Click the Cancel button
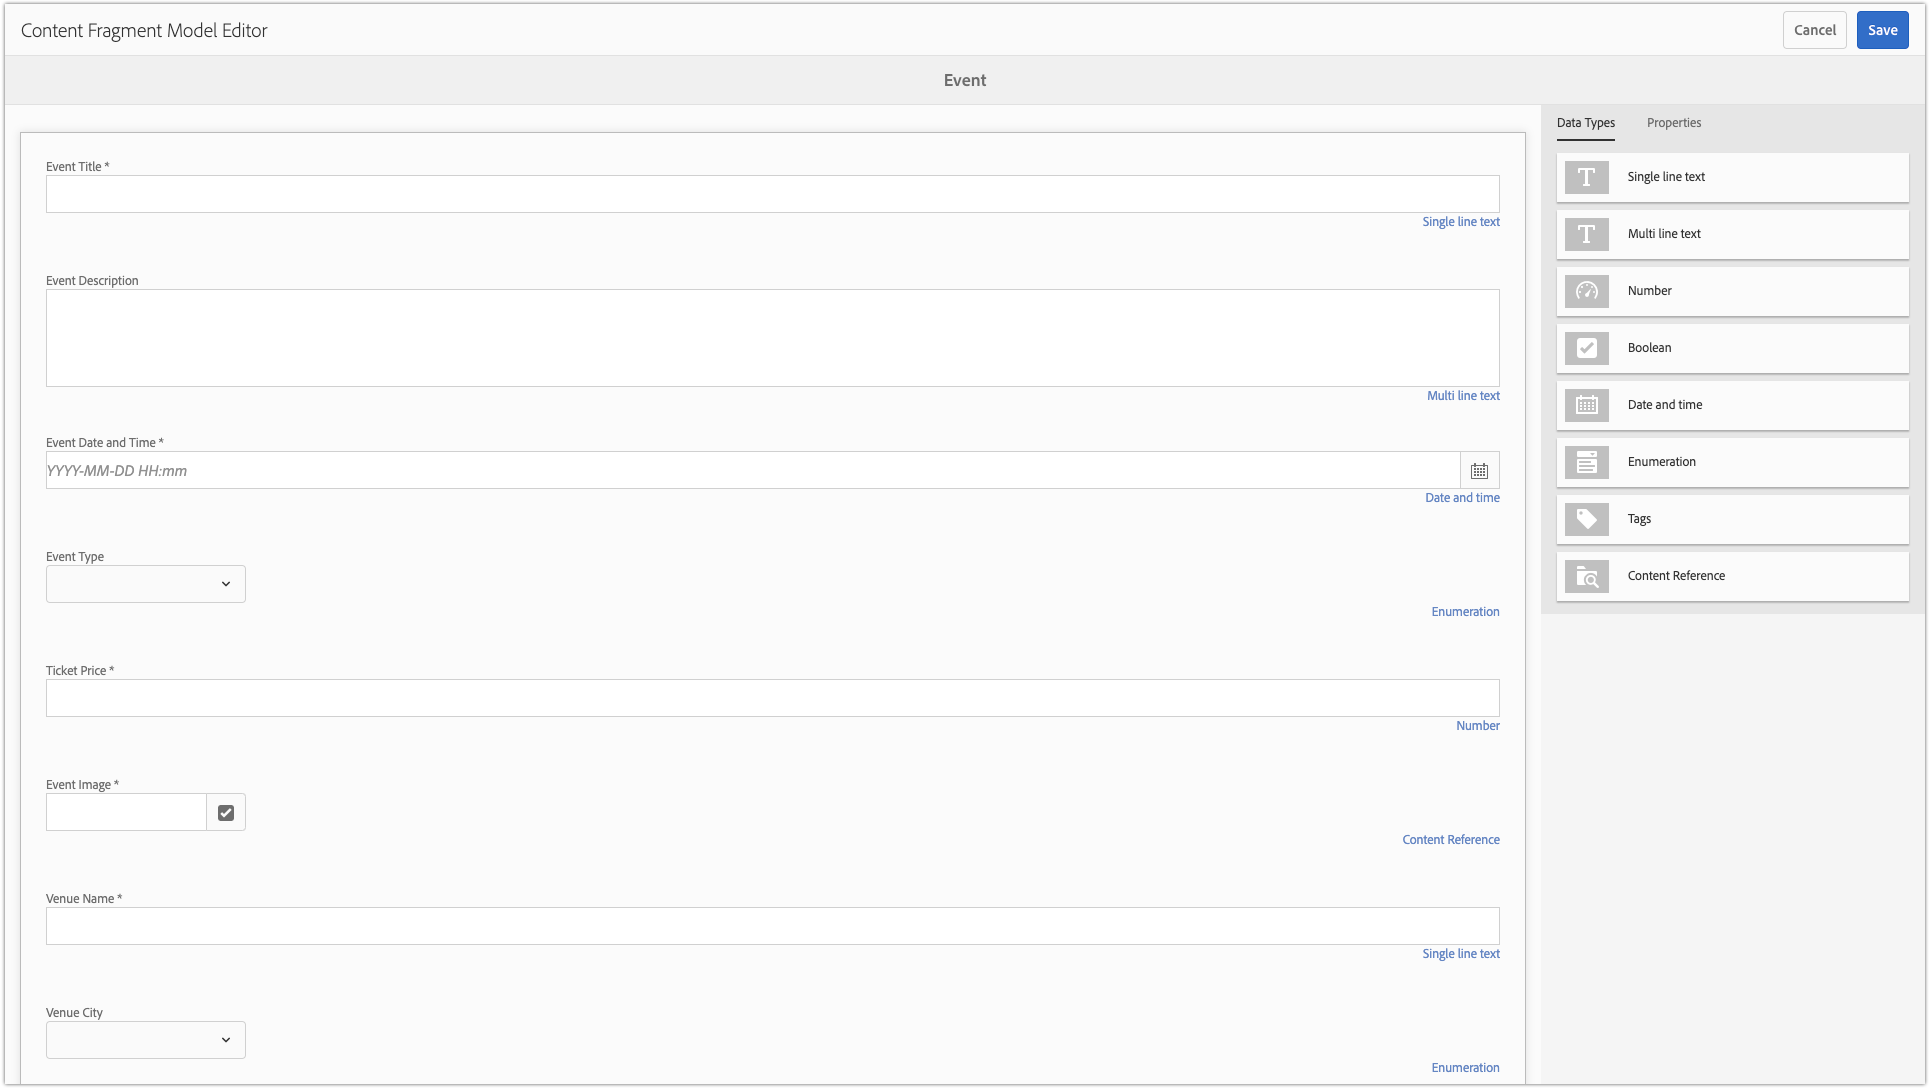The width and height of the screenshot is (1929, 1089). (1814, 30)
